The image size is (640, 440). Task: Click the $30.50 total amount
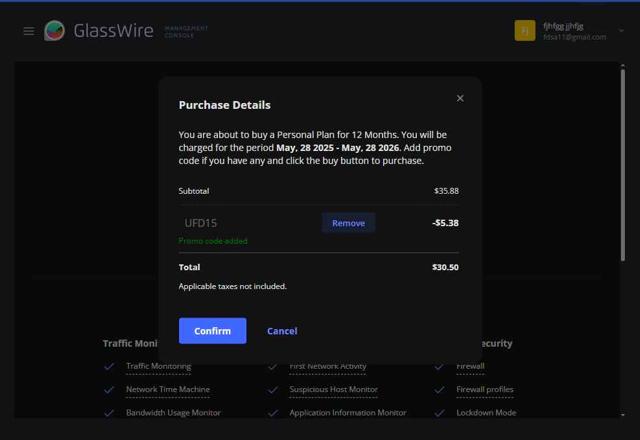445,267
